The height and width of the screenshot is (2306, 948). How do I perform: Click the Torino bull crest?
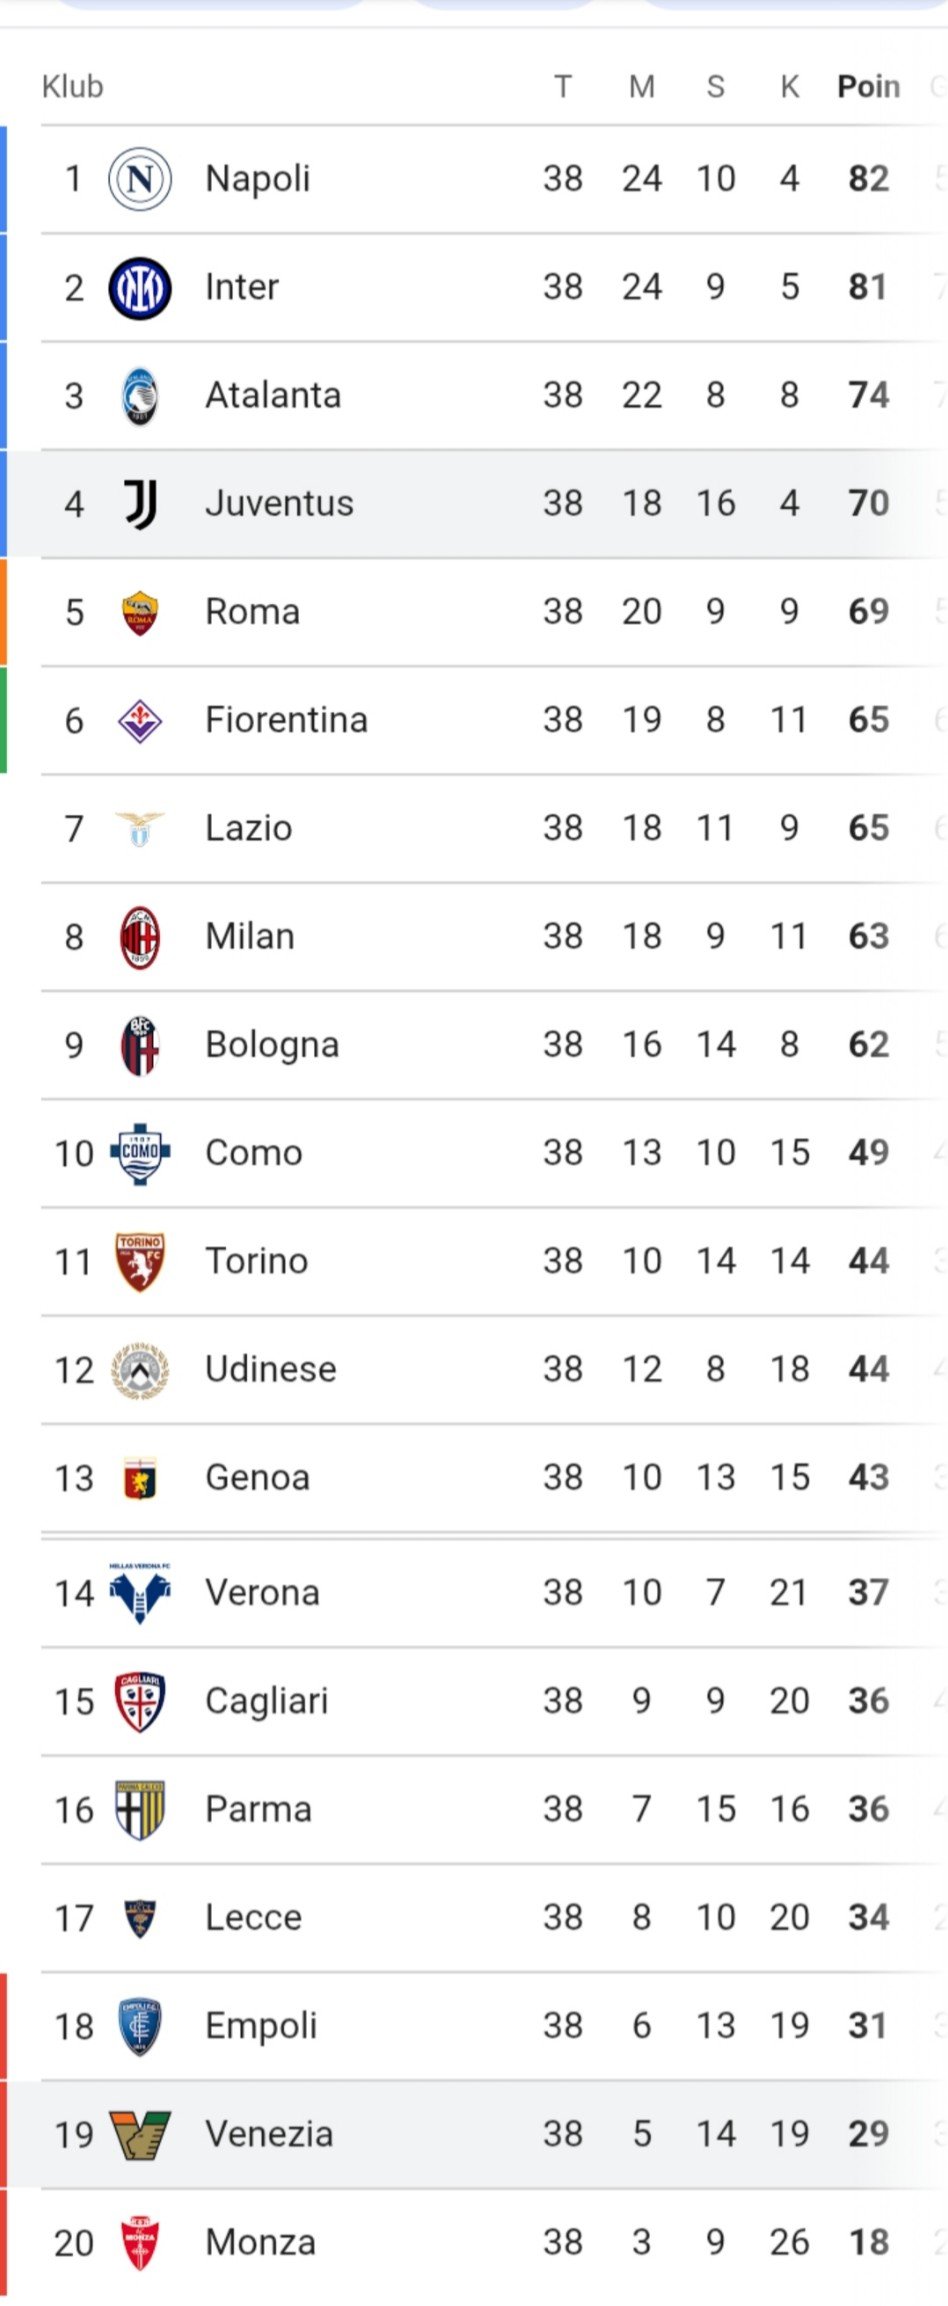click(x=140, y=1262)
